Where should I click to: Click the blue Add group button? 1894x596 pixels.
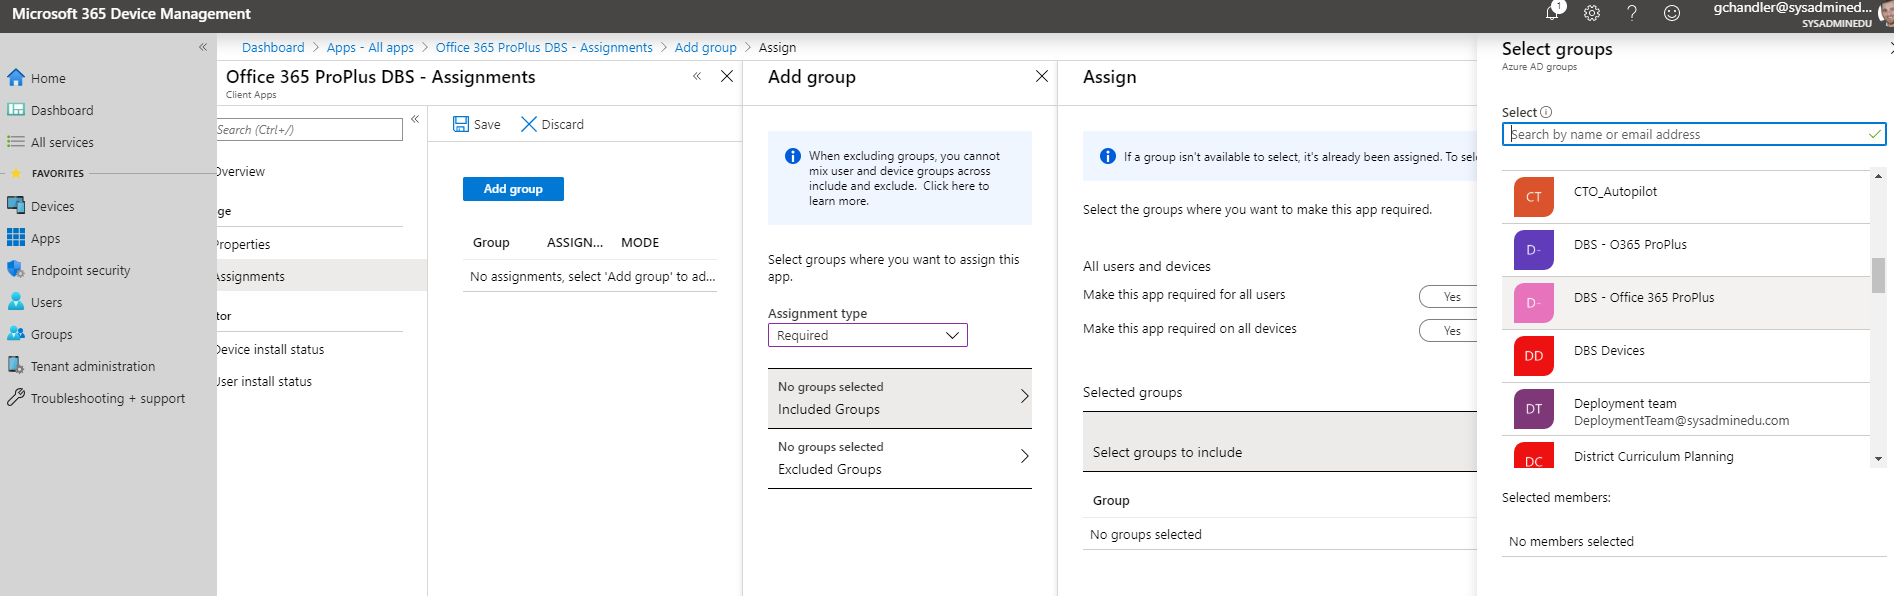pos(513,189)
